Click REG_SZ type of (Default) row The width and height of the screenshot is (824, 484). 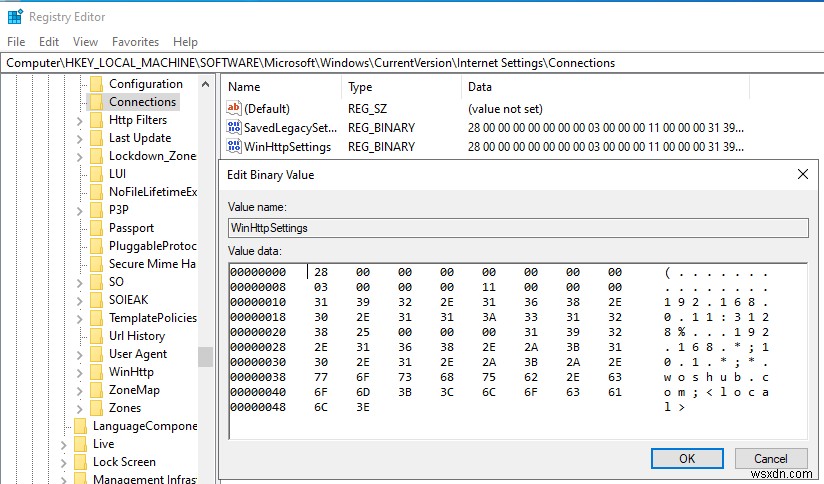click(x=367, y=109)
